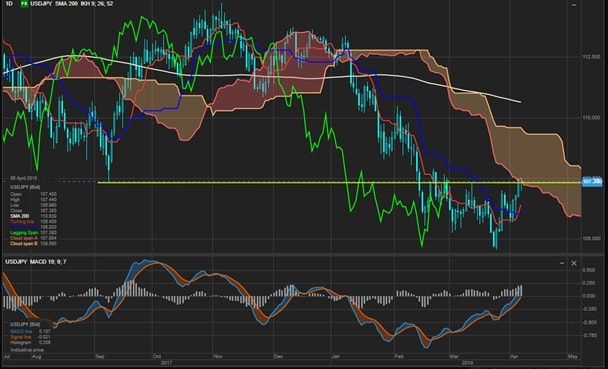Viewport: 608px width, 369px height.
Task: Click the 06 April 2018 date label
Action: pos(24,178)
